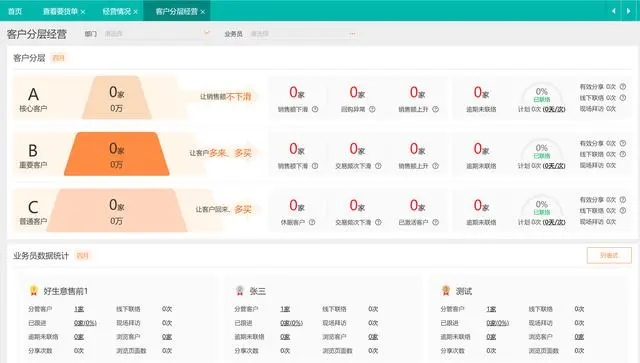Viewport: 640px width, 363px height.
Task: Click help icon next to A-tier 销售额下滑
Action: click(315, 109)
